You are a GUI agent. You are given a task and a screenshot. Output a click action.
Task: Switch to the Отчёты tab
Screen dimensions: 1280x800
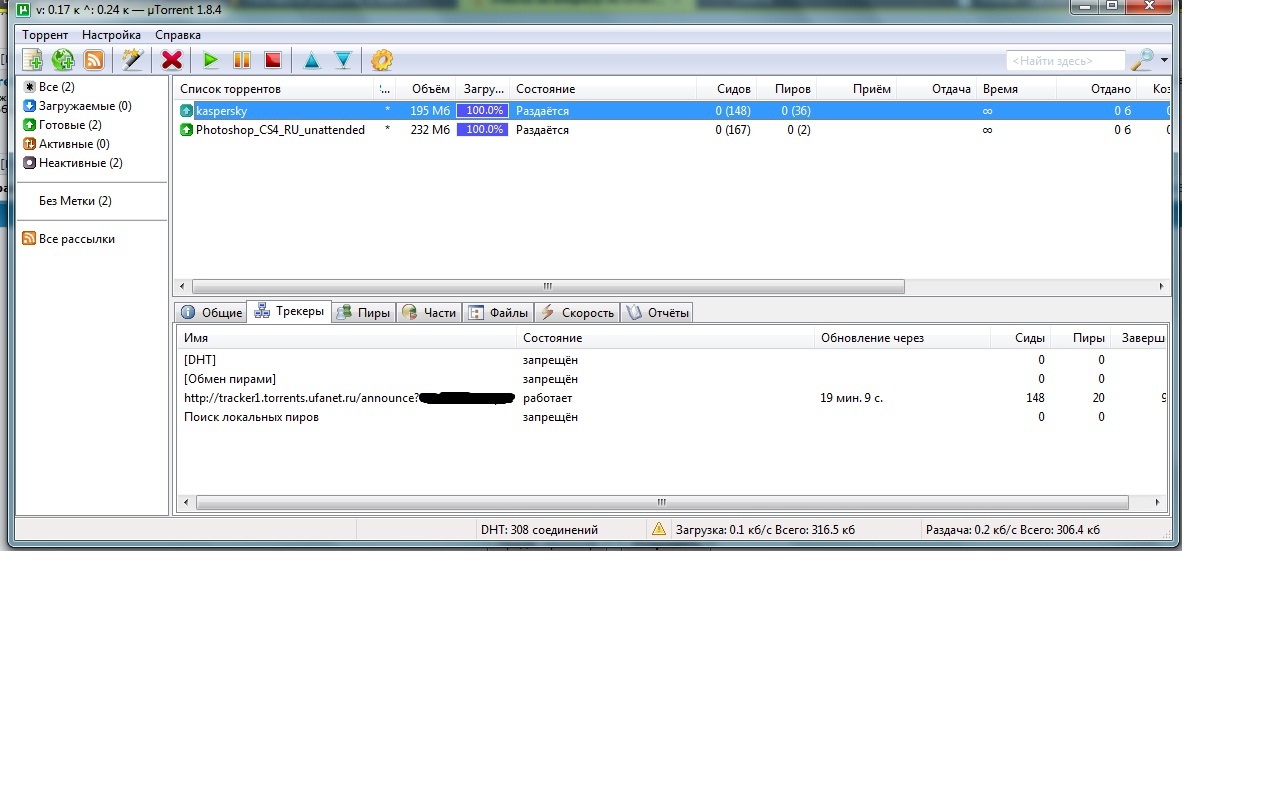pos(657,312)
